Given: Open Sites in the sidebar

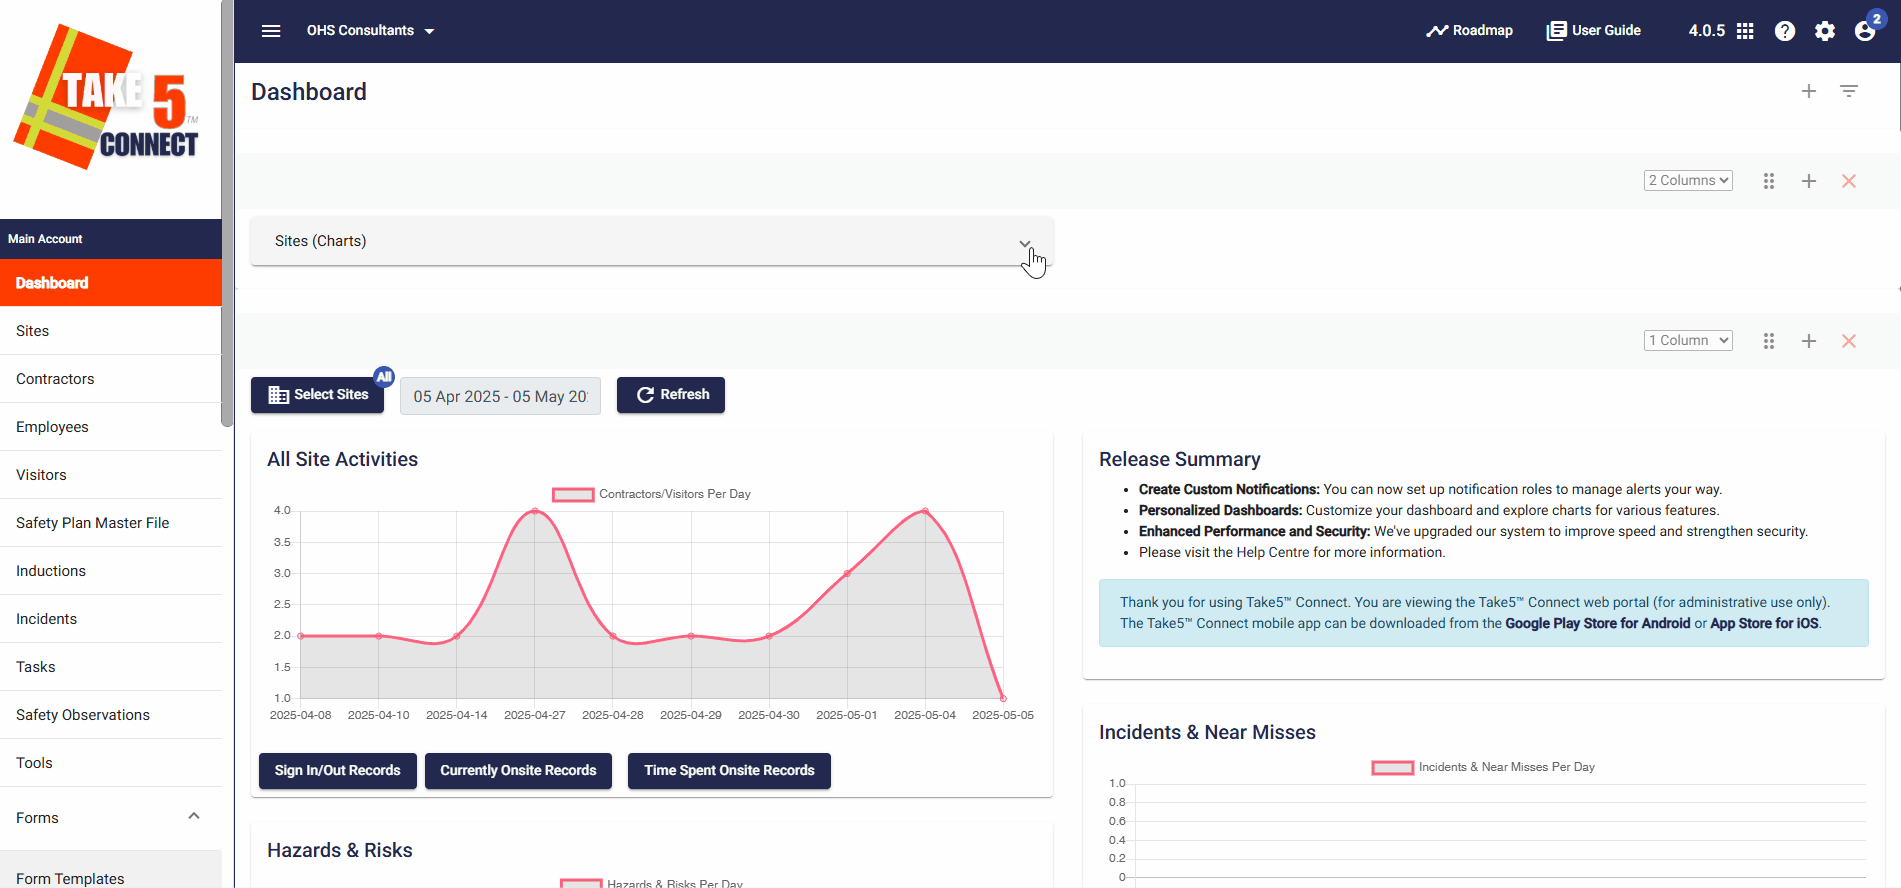Looking at the screenshot, I should point(111,331).
